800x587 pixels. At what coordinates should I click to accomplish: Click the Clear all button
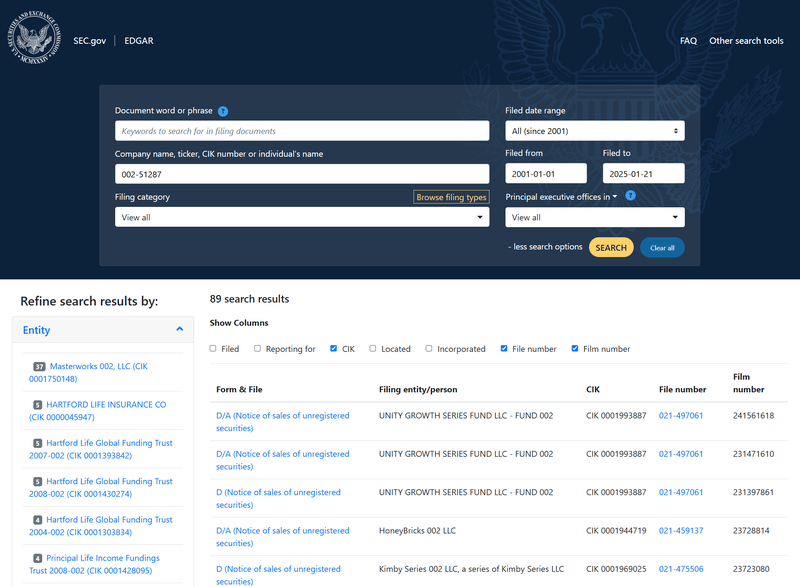(662, 248)
